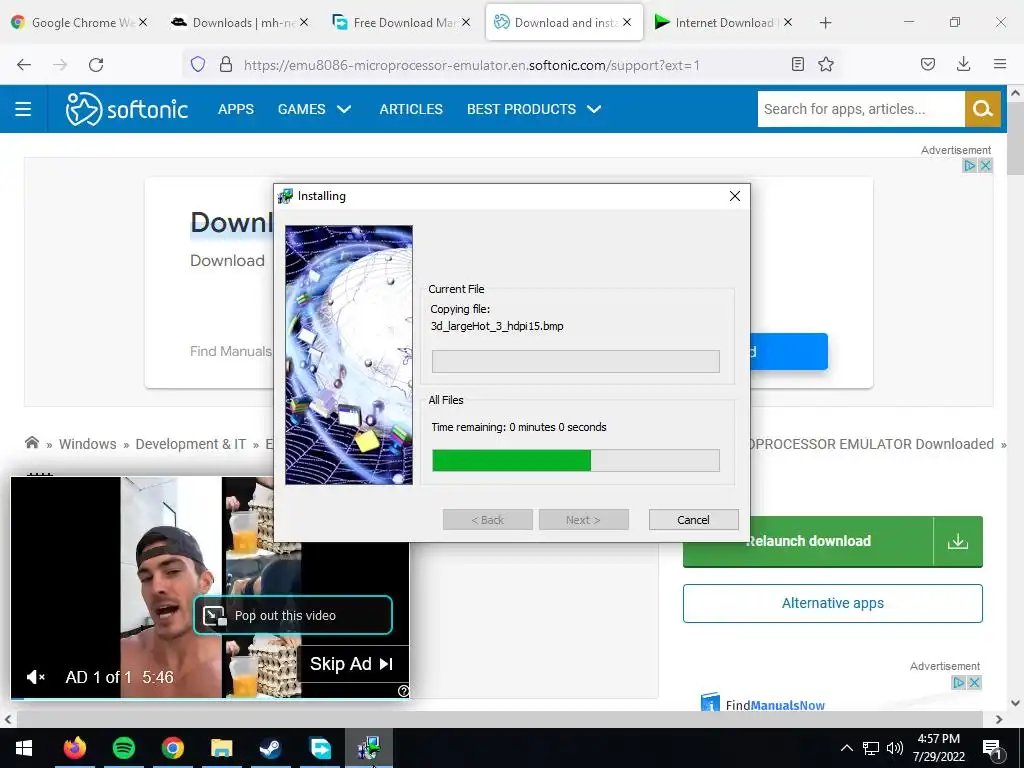Open Softonic side hamburger menu
Viewport: 1024px width, 768px height.
(x=23, y=109)
